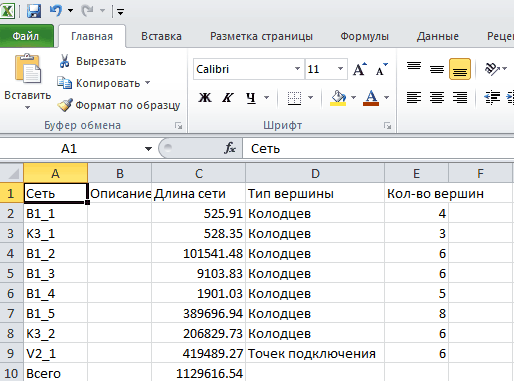Switch to the Разметка страницы tab
Image resolution: width=514 pixels, height=381 pixels.
261,36
